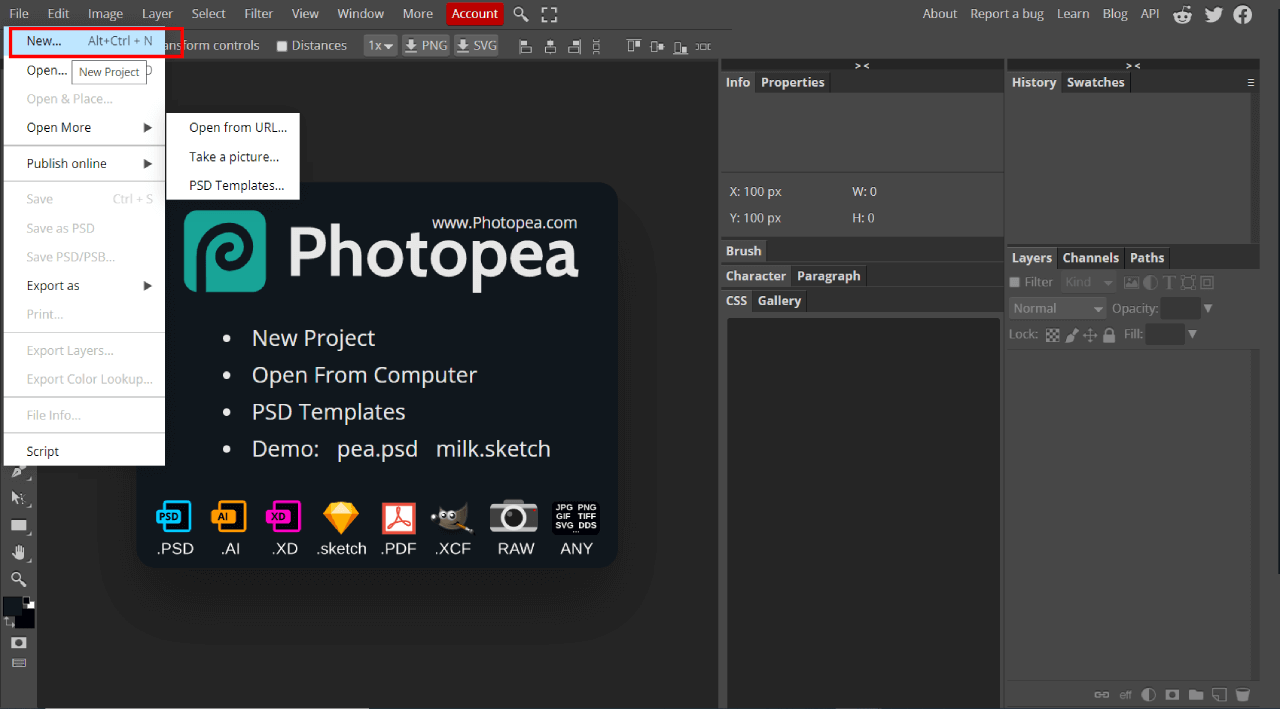Open layer effects 'eff' button
This screenshot has width=1280, height=709.
tap(1125, 695)
